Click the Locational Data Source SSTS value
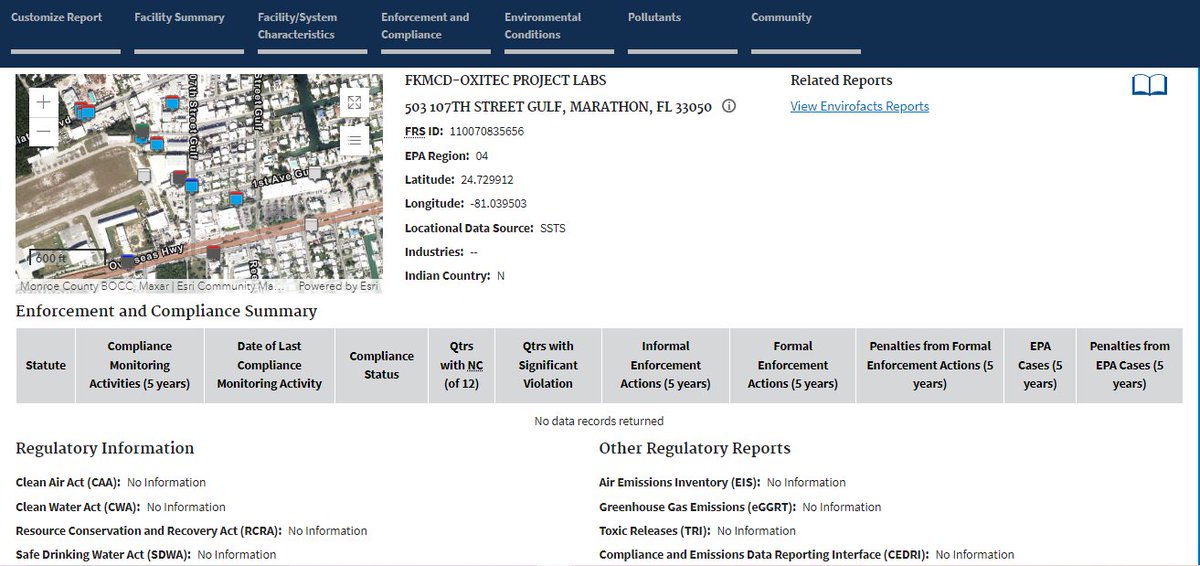The height and width of the screenshot is (566, 1200). [x=553, y=228]
